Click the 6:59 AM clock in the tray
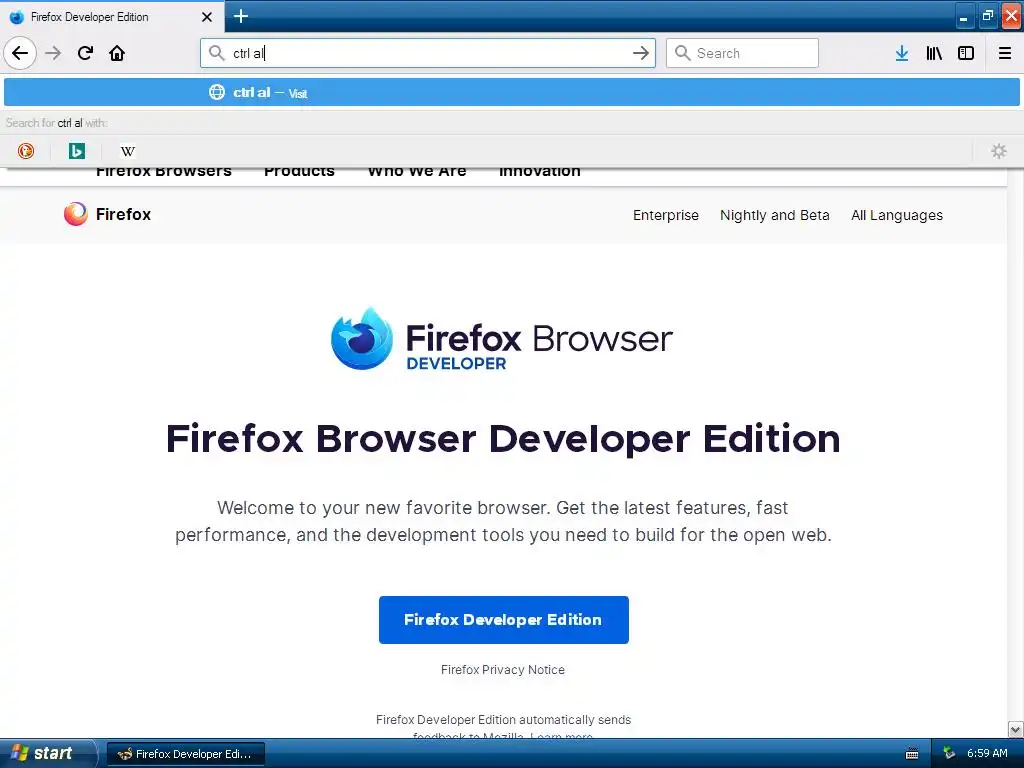This screenshot has width=1024, height=768. tap(987, 753)
